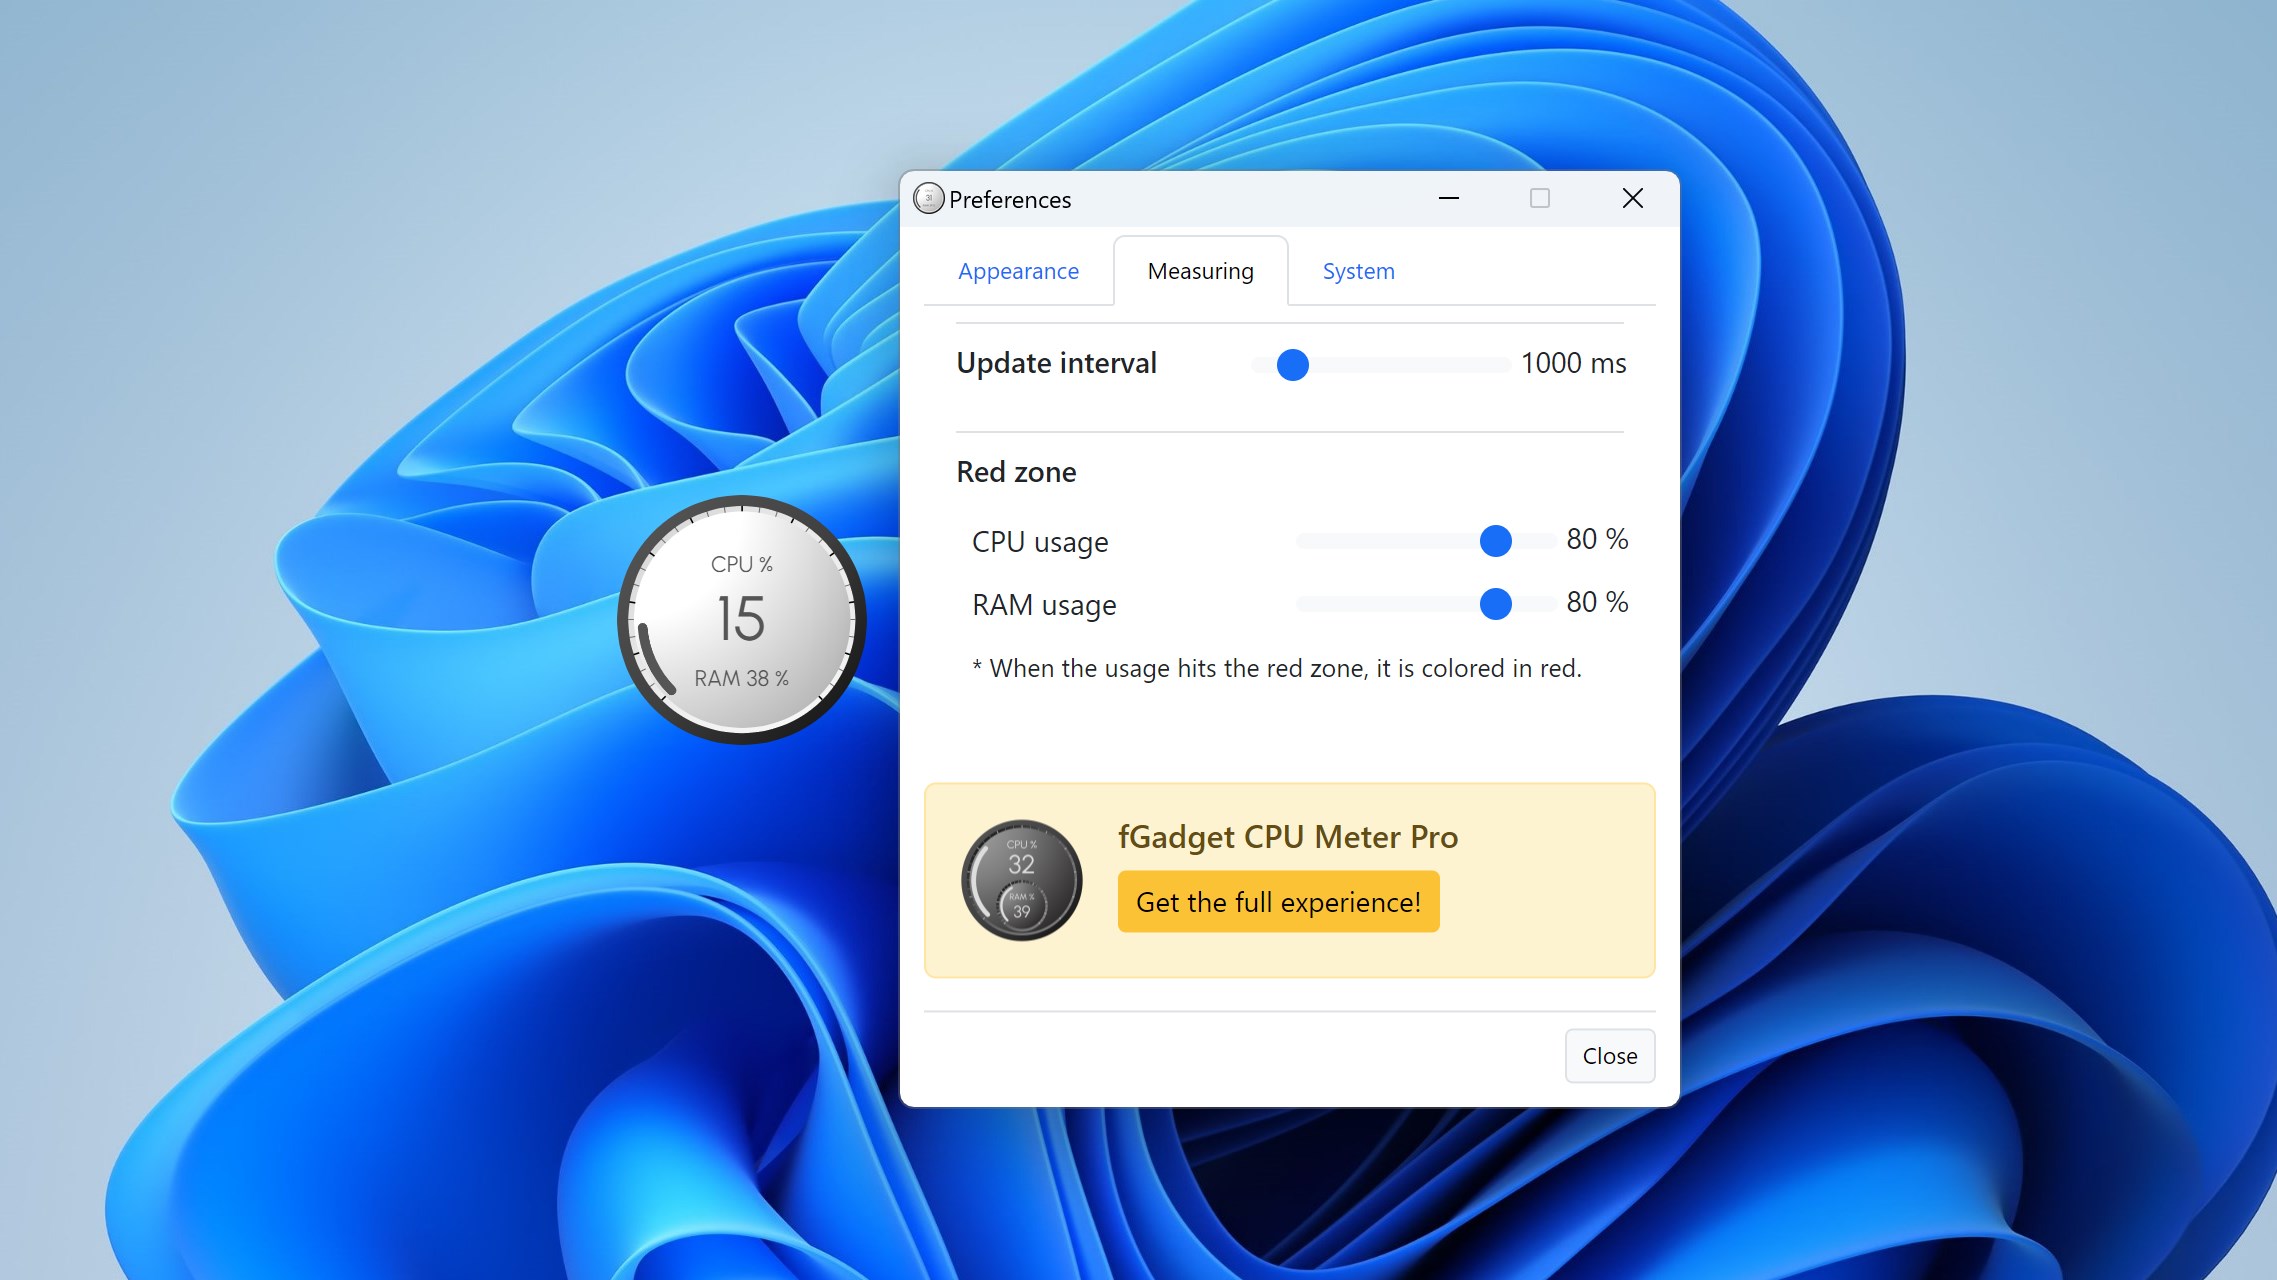Click the CPU value 15 on the desktop meter

pos(739,618)
